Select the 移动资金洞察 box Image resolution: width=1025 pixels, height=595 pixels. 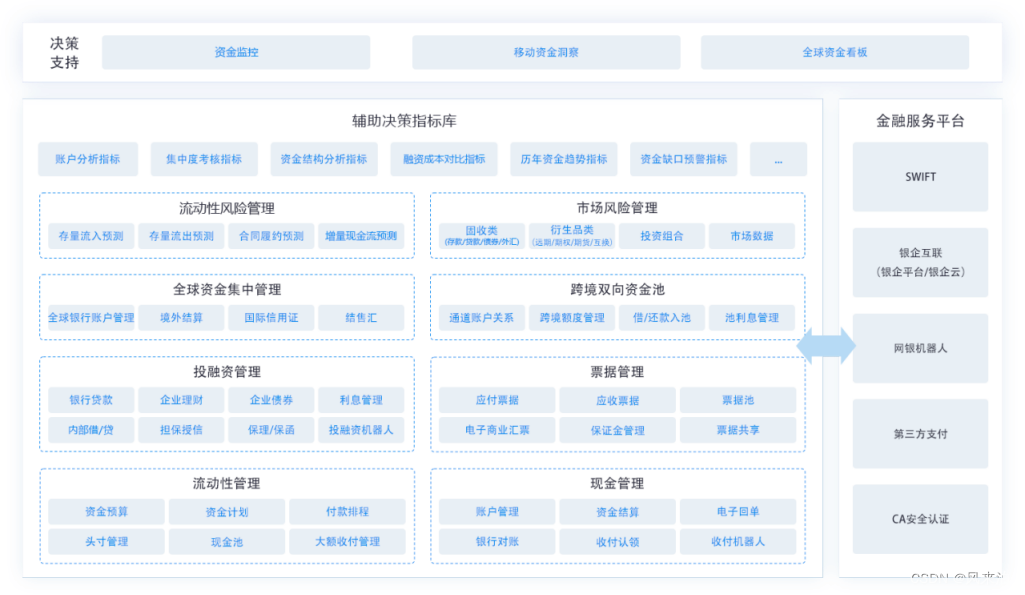tap(546, 52)
